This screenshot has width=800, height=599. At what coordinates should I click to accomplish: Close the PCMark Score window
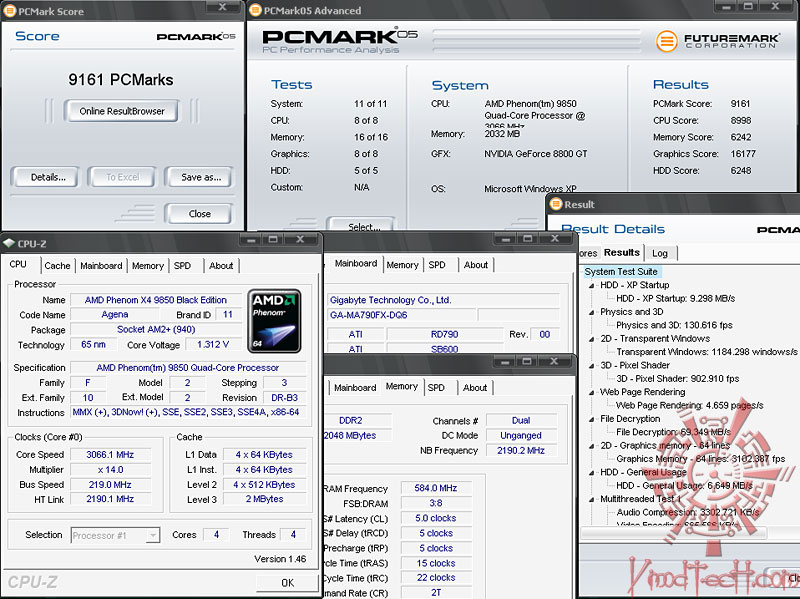click(x=222, y=7)
